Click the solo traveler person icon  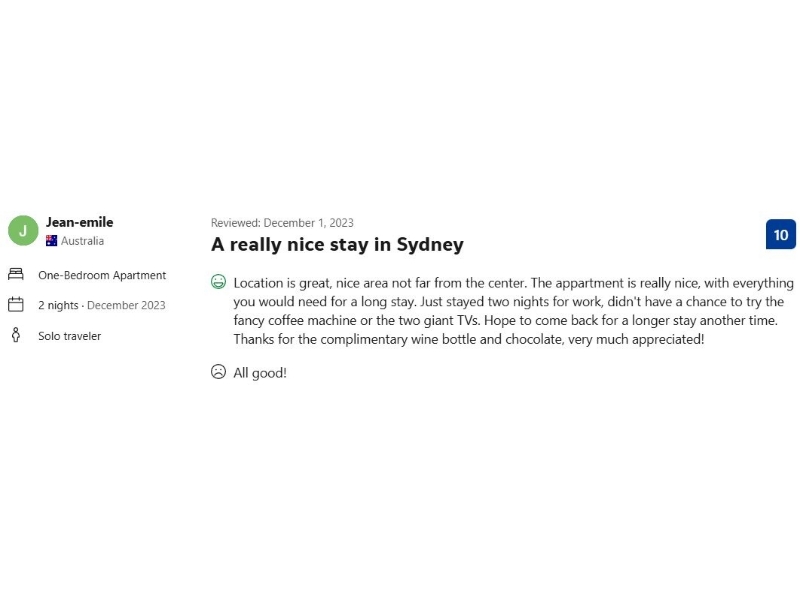[x=16, y=336]
